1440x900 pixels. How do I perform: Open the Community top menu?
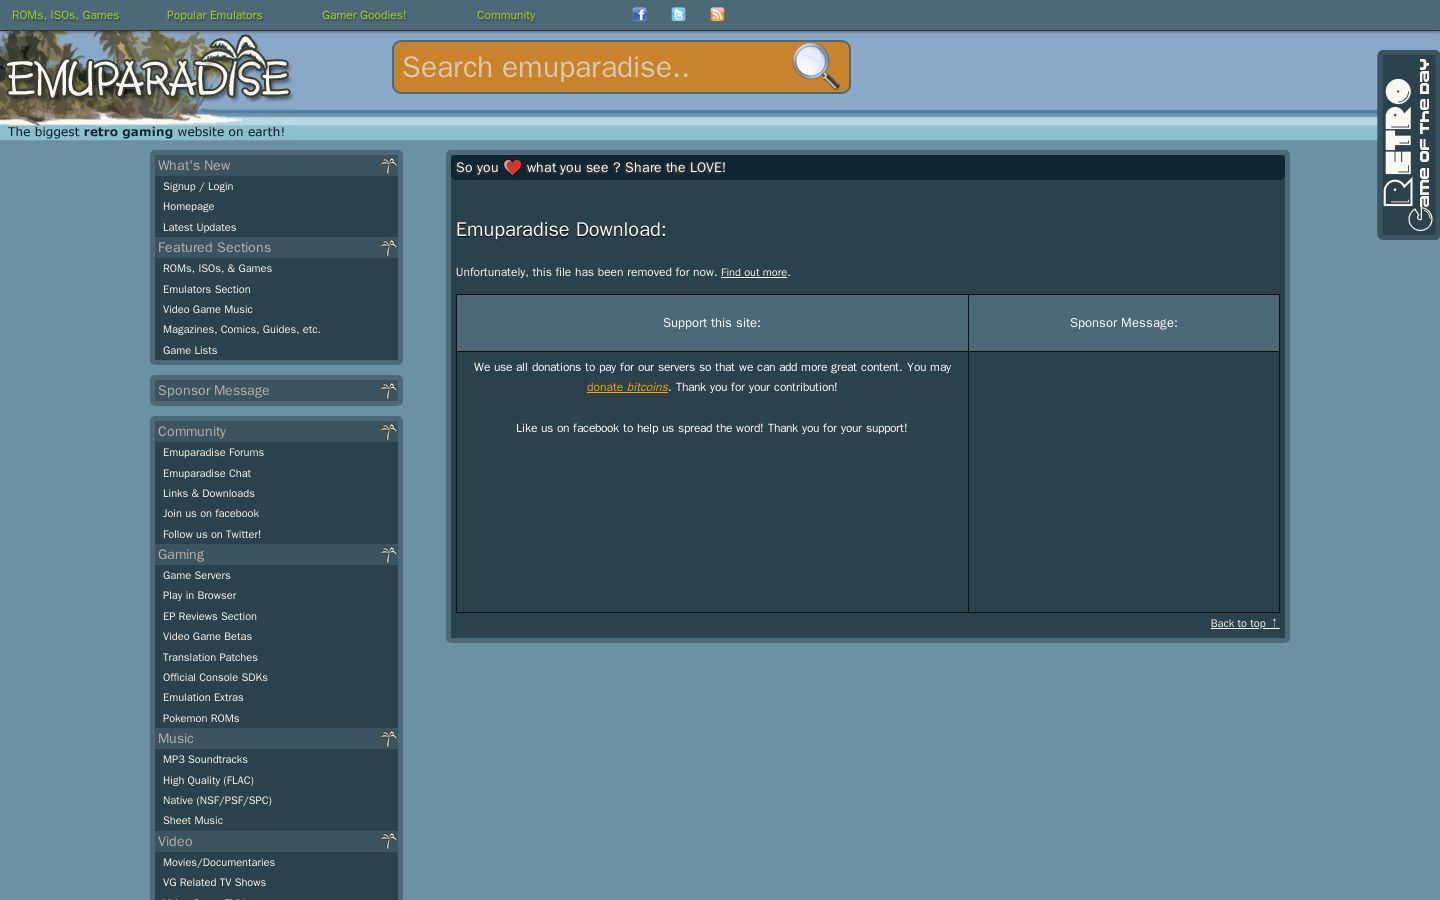[506, 15]
